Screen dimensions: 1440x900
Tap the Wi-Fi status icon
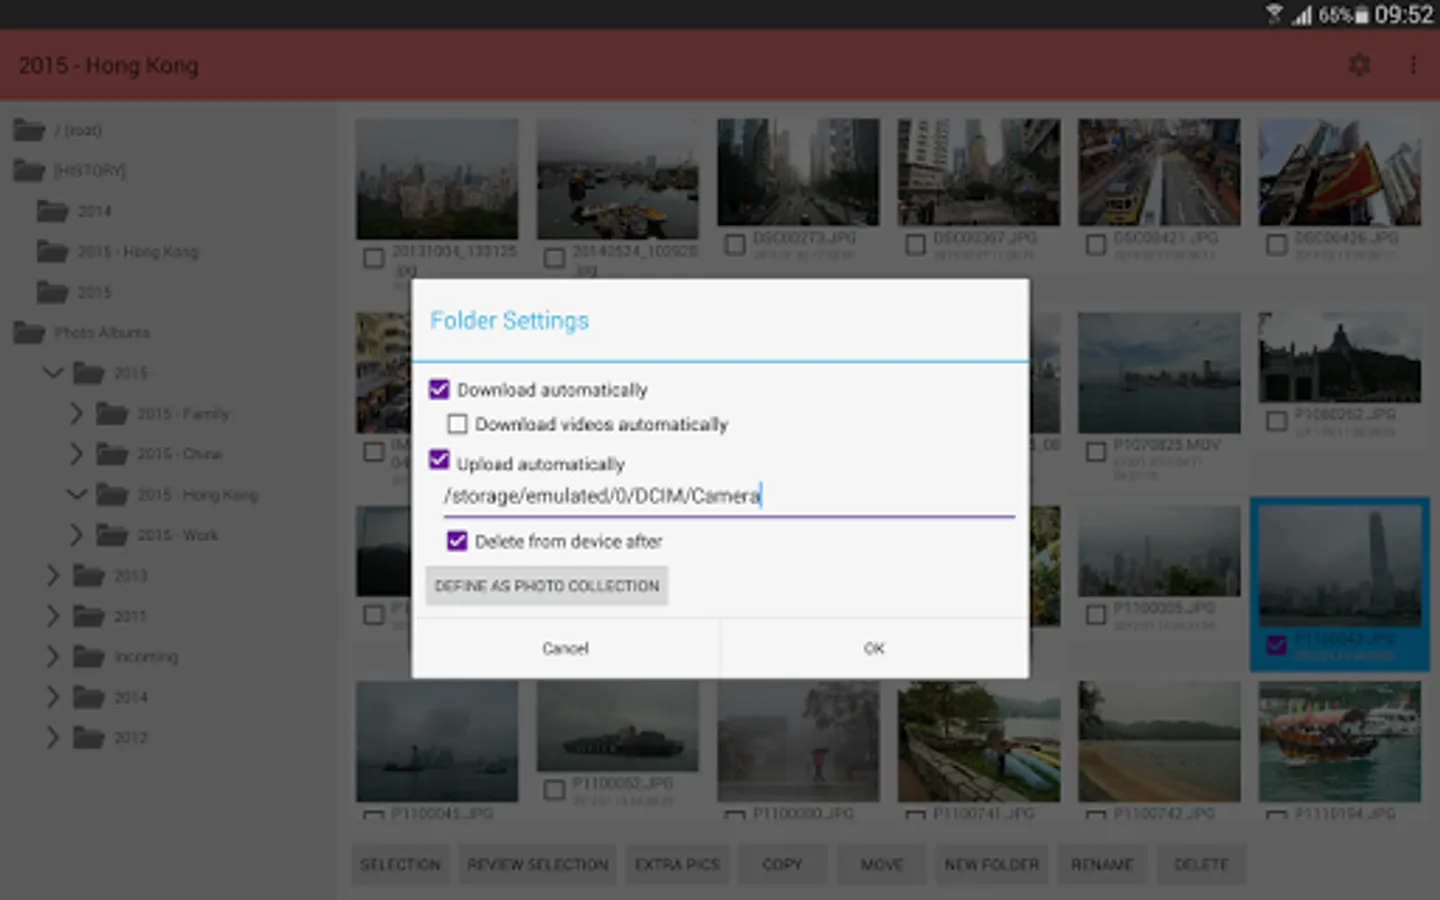coord(1274,14)
